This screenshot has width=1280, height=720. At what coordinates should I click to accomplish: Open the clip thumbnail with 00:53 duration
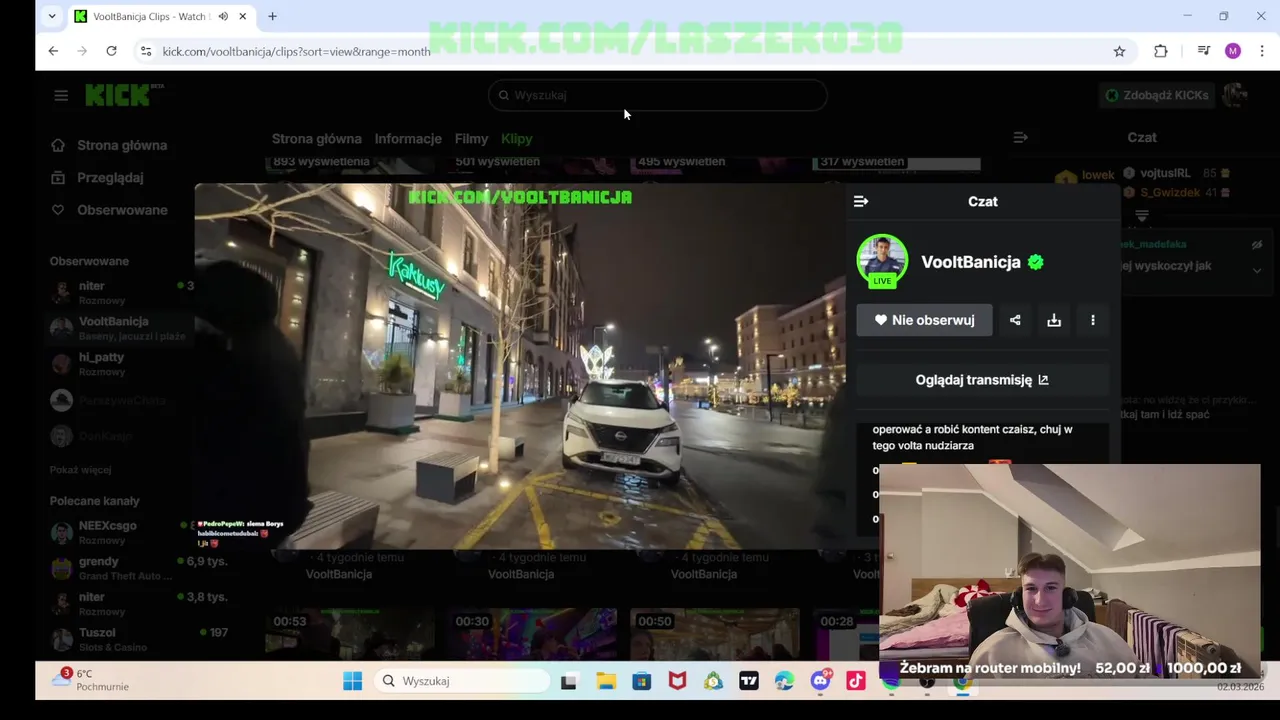coord(350,635)
